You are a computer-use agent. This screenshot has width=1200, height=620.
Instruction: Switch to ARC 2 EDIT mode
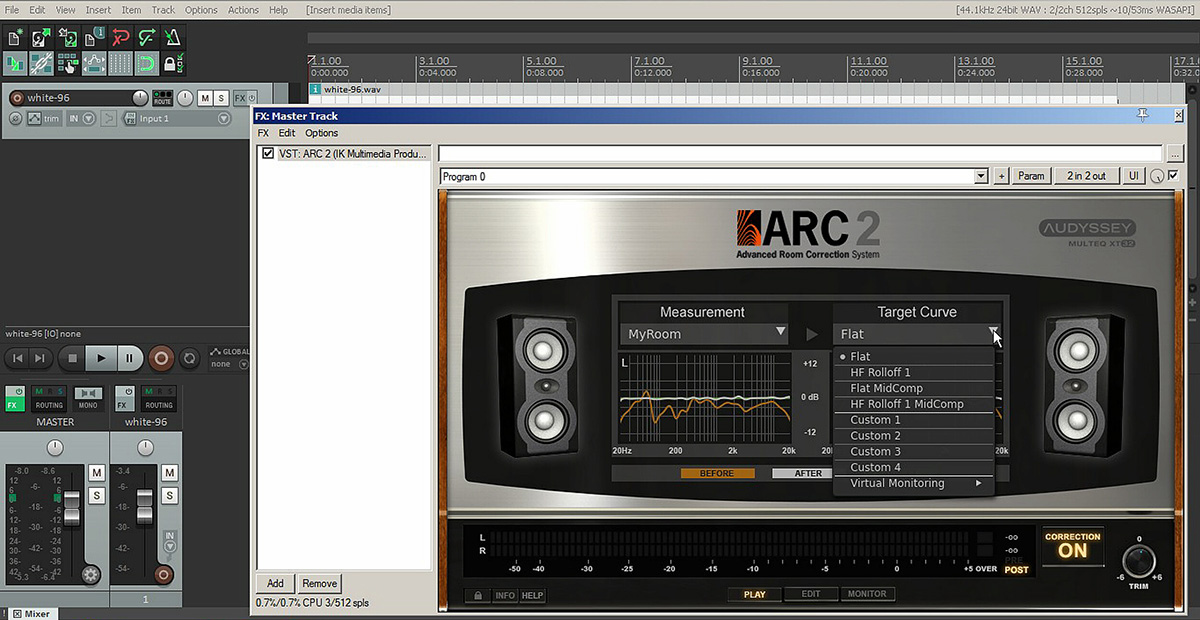(811, 594)
